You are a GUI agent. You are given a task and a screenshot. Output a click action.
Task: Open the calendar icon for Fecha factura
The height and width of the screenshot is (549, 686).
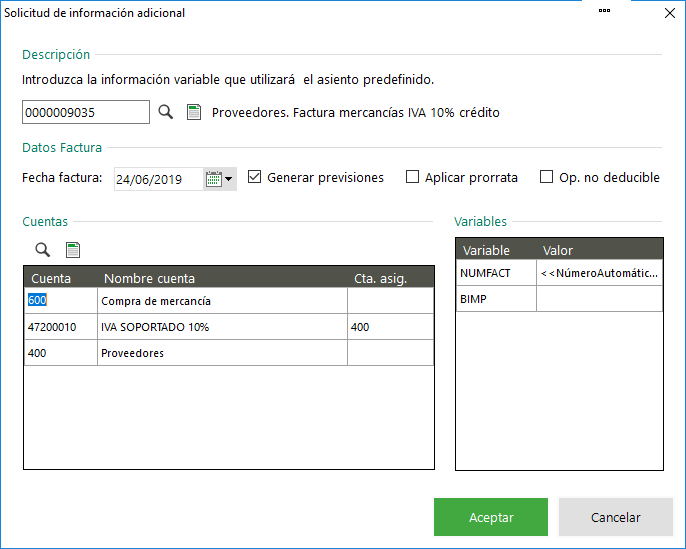(214, 178)
